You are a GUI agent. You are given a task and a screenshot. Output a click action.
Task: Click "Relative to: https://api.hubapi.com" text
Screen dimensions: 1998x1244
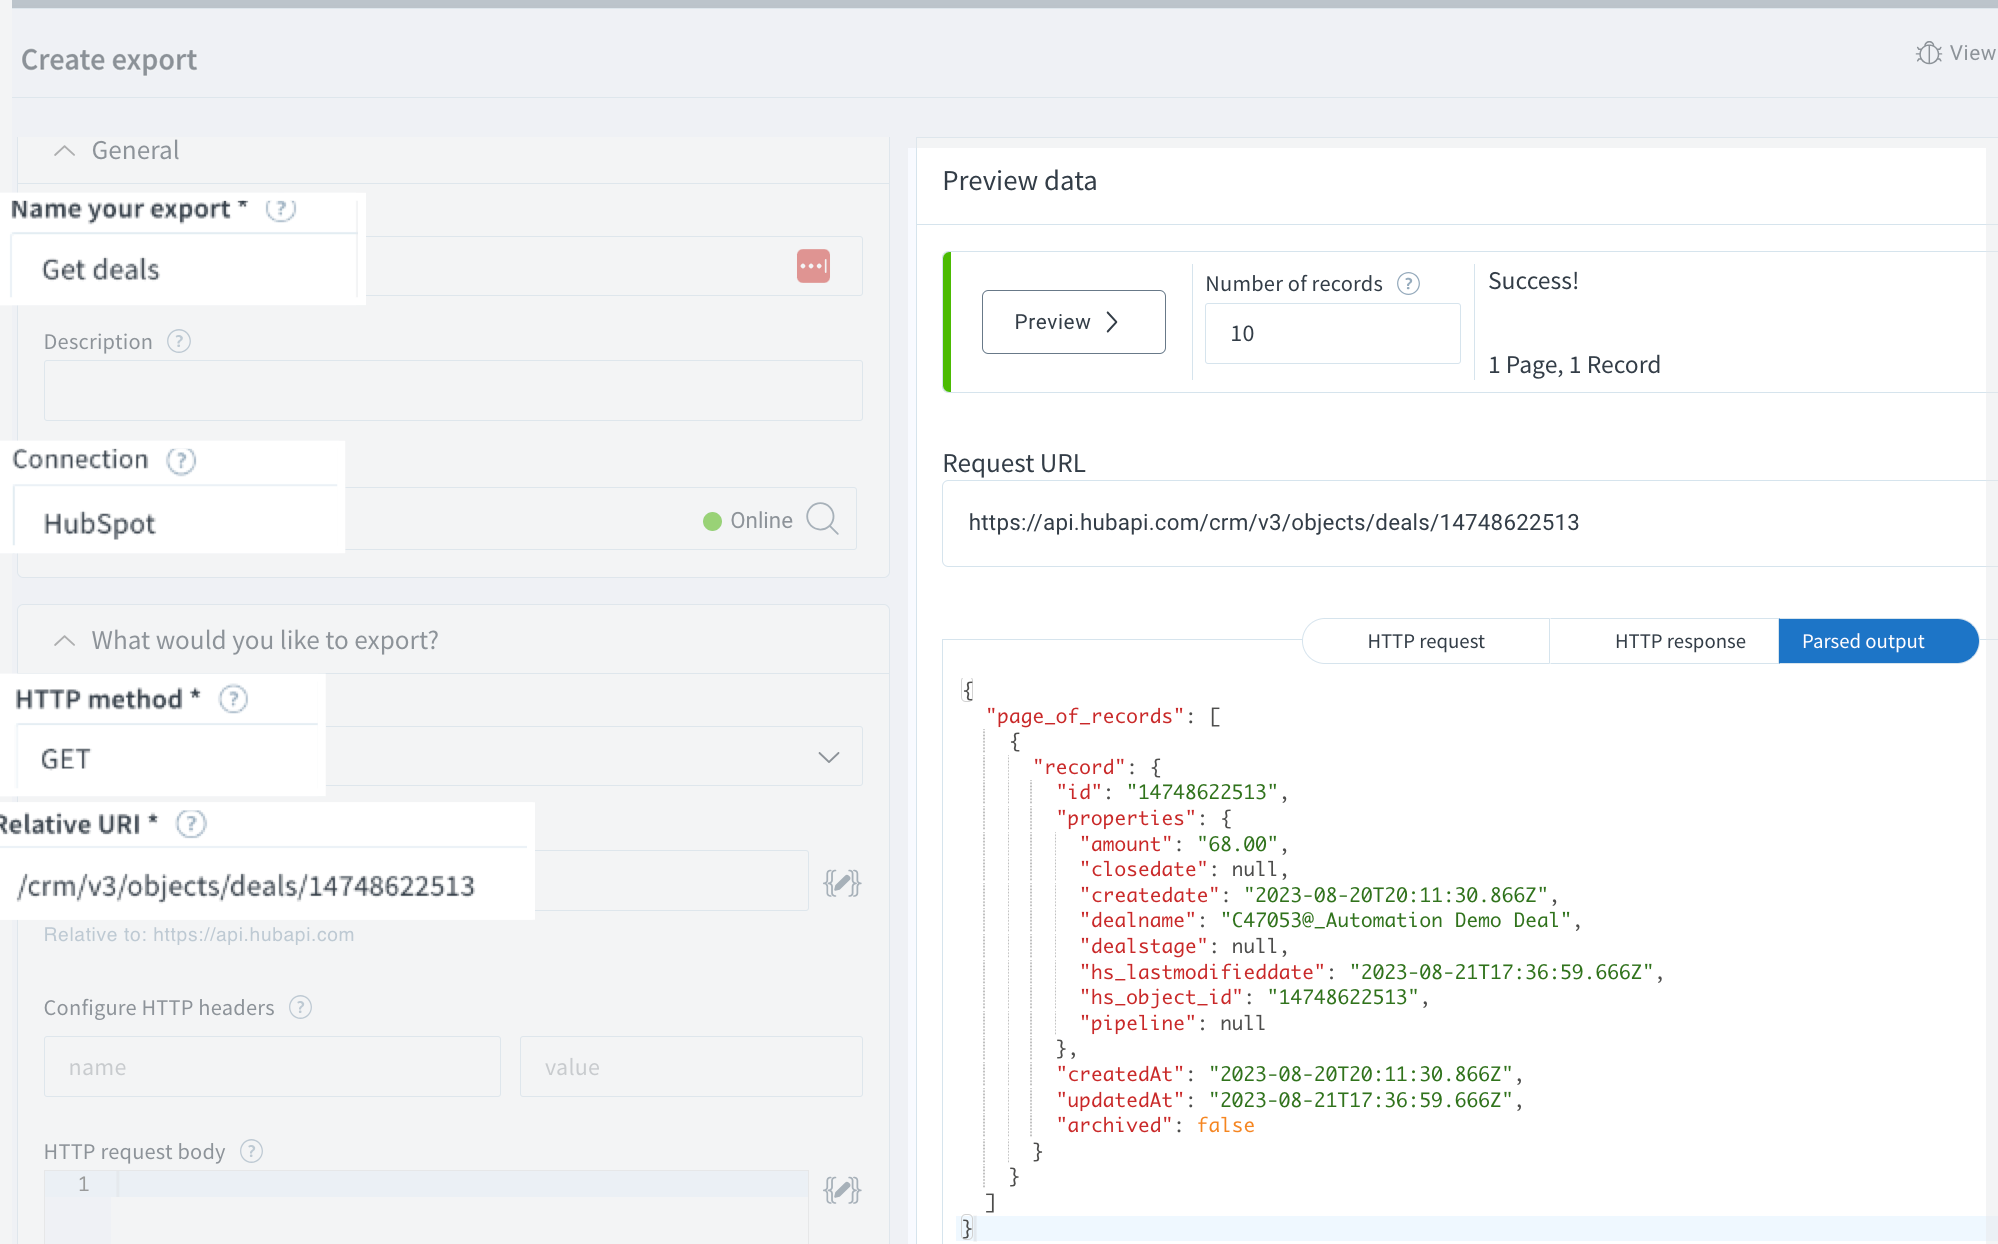[x=199, y=934]
